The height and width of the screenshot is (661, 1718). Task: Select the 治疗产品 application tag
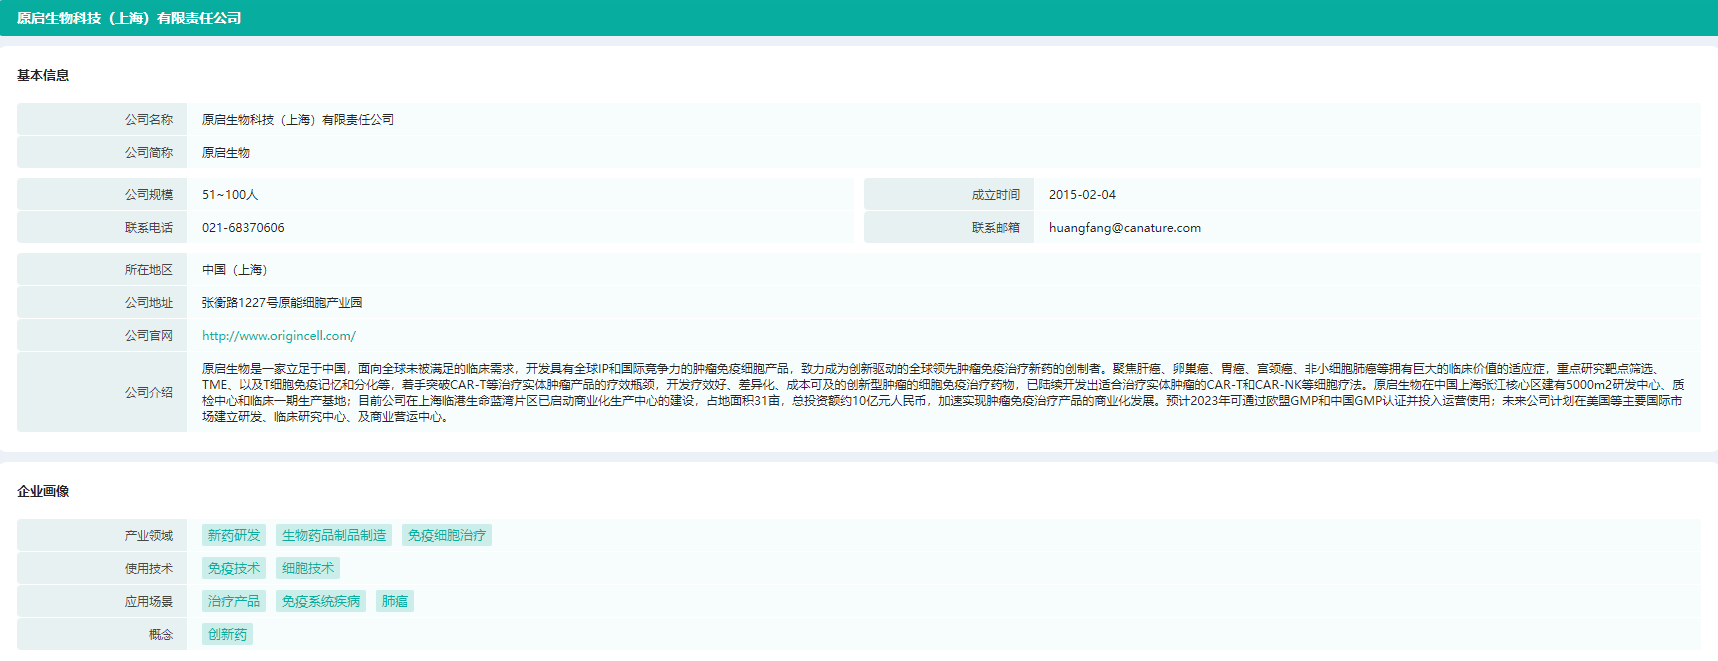(234, 602)
